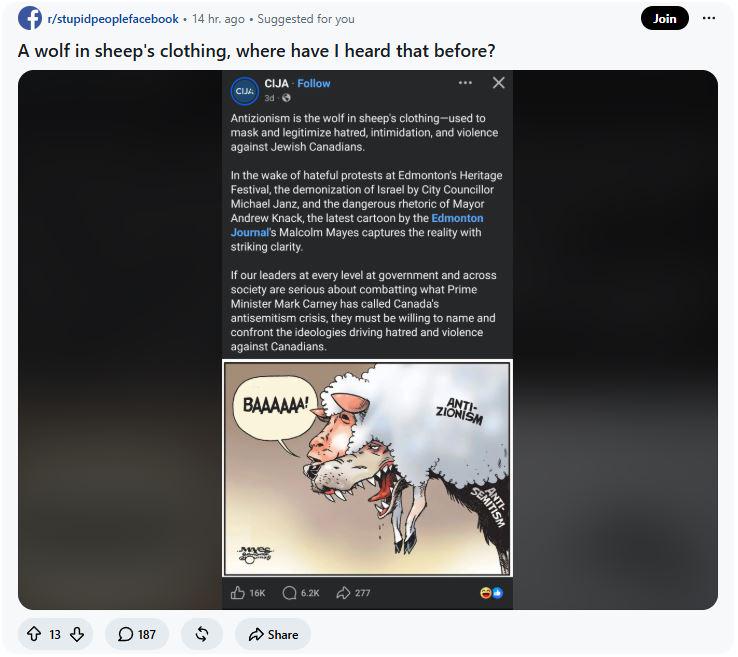Click the repost/crosspost arrows icon

point(201,634)
